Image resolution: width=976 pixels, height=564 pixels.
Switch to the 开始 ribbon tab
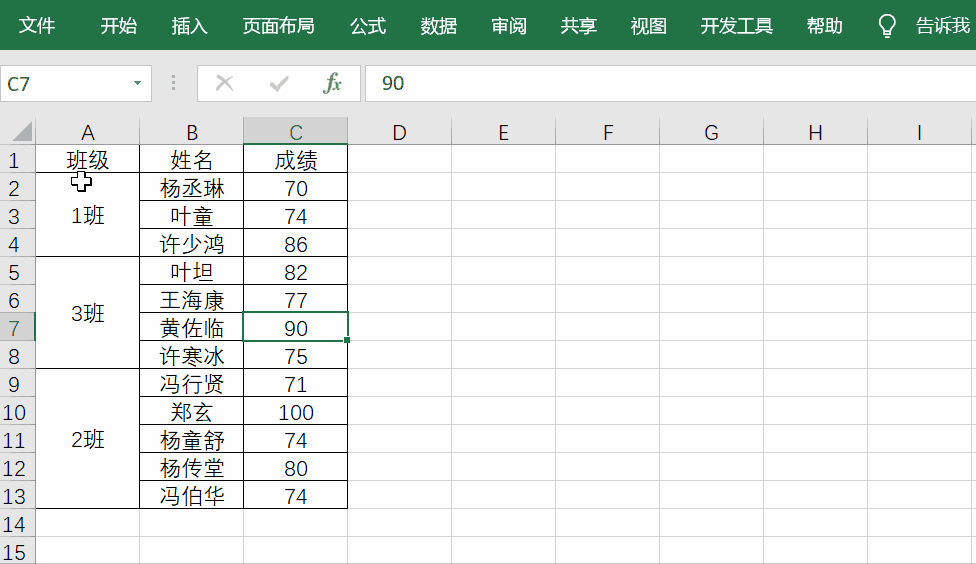118,26
